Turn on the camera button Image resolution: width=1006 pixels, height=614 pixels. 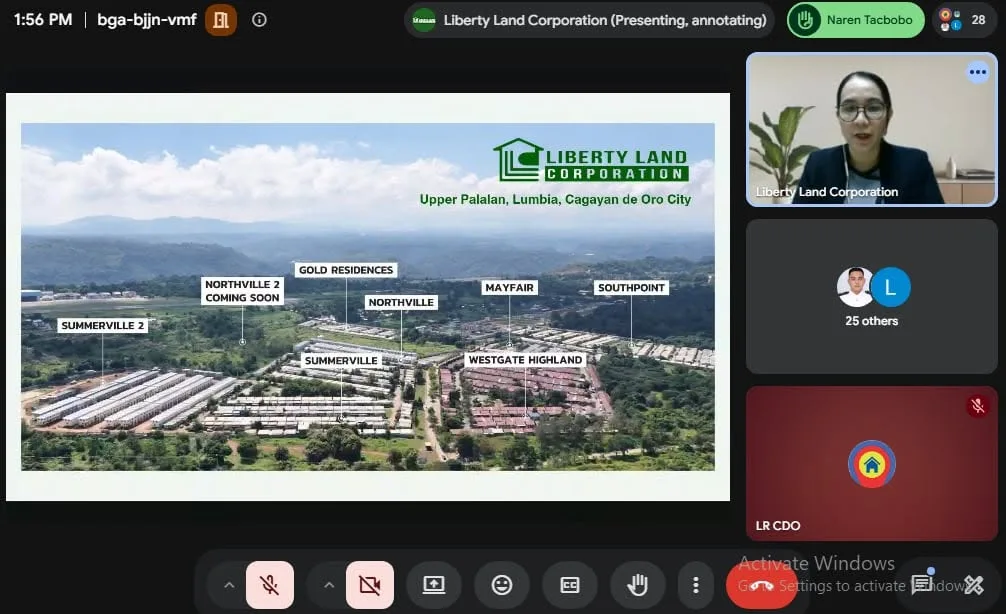[x=370, y=584]
